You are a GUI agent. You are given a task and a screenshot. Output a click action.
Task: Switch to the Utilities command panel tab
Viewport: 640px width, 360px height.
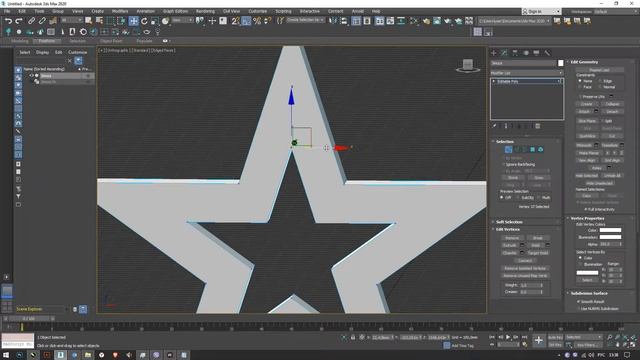547,53
